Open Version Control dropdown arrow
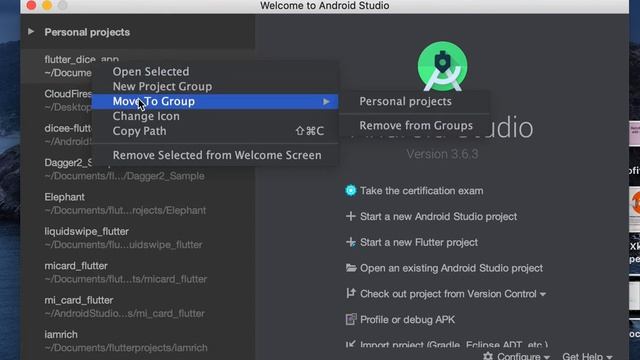 pyautogui.click(x=543, y=294)
